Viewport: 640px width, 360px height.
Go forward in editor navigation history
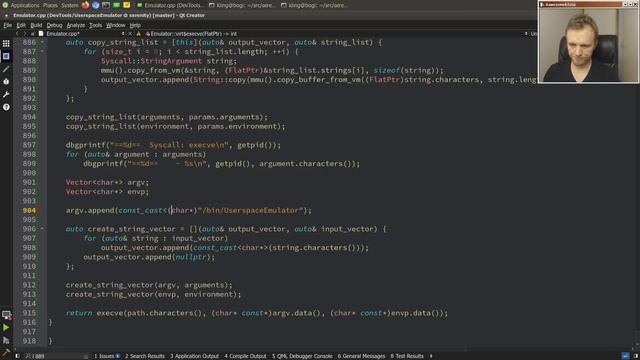coord(25,33)
